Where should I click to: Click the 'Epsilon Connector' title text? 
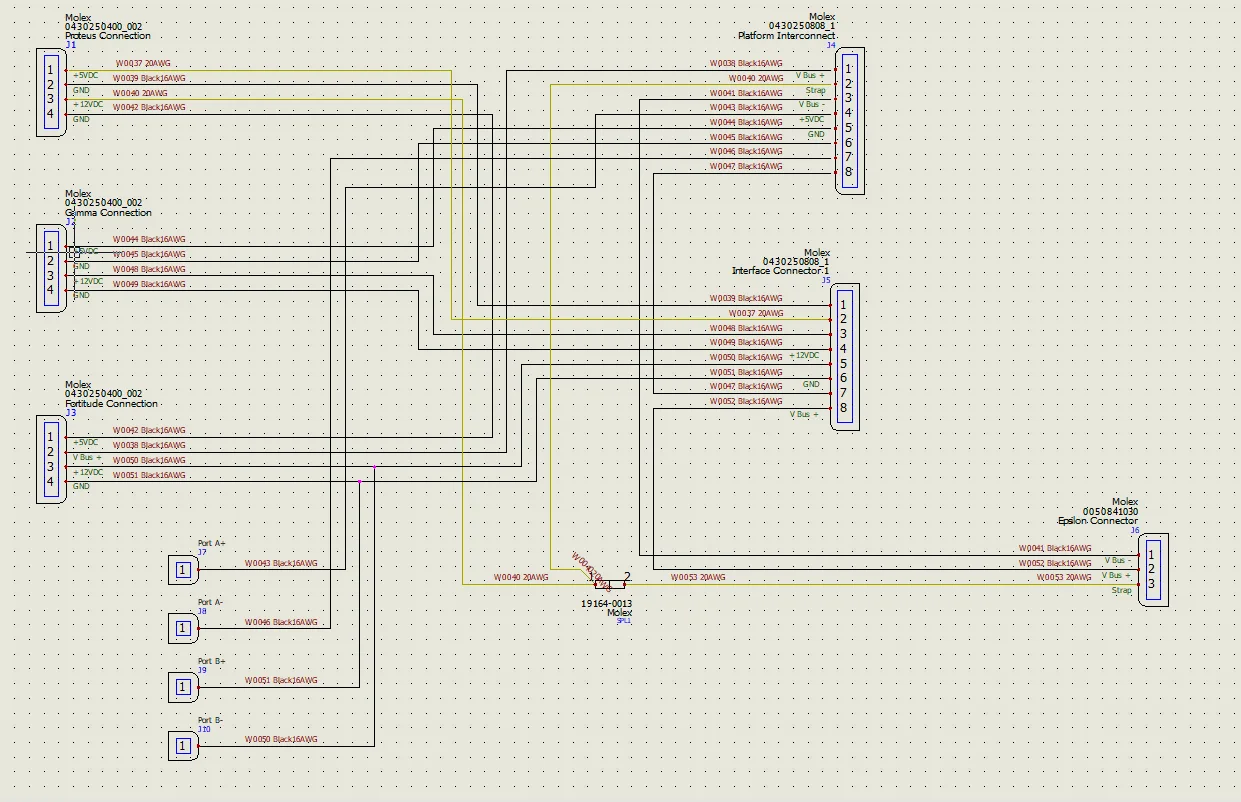[x=1098, y=520]
